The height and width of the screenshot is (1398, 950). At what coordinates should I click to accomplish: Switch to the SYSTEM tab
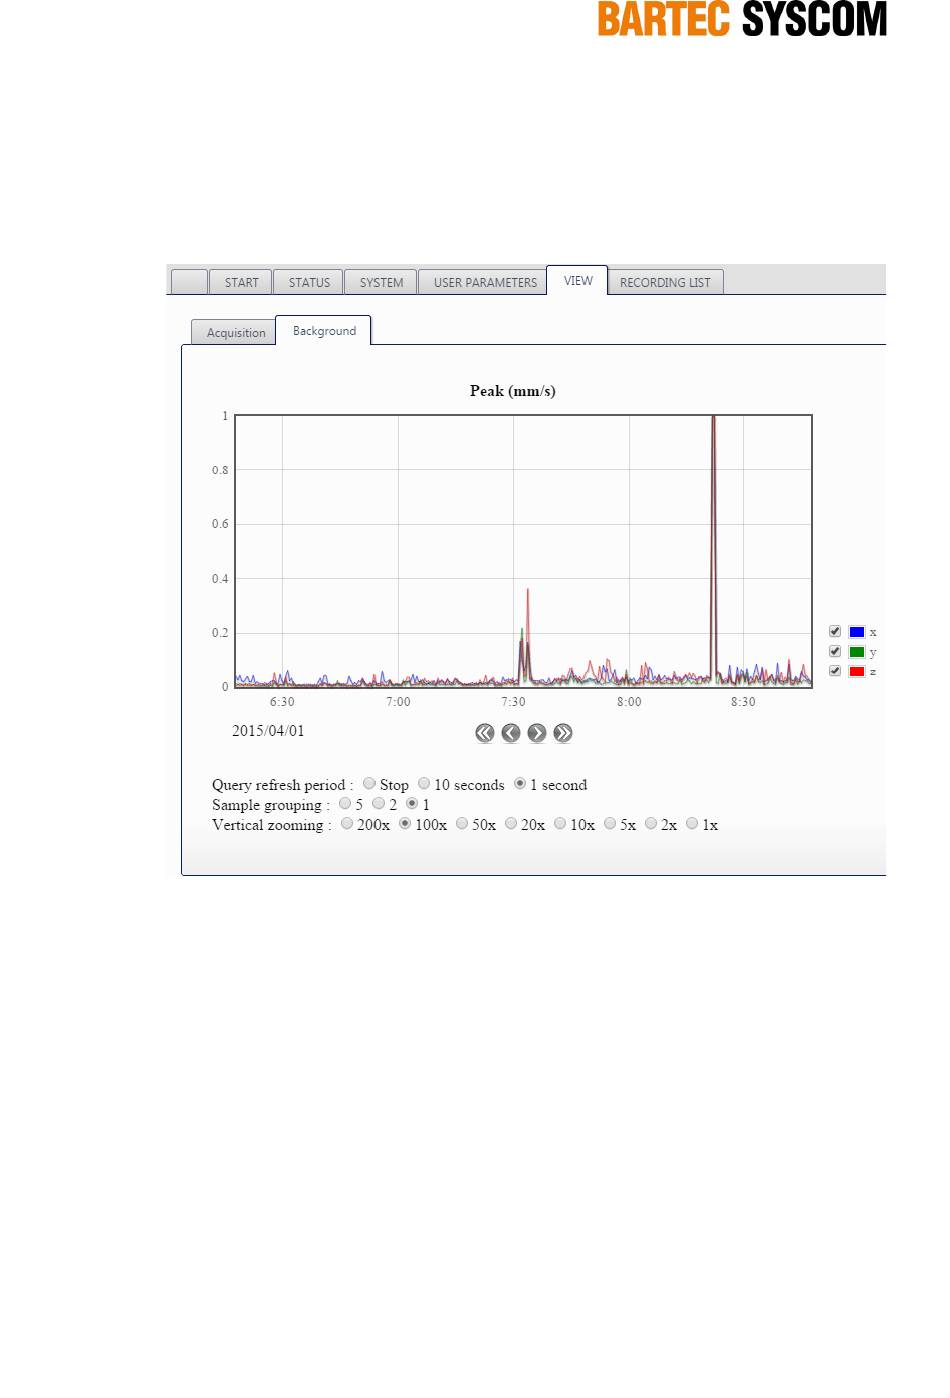[381, 282]
